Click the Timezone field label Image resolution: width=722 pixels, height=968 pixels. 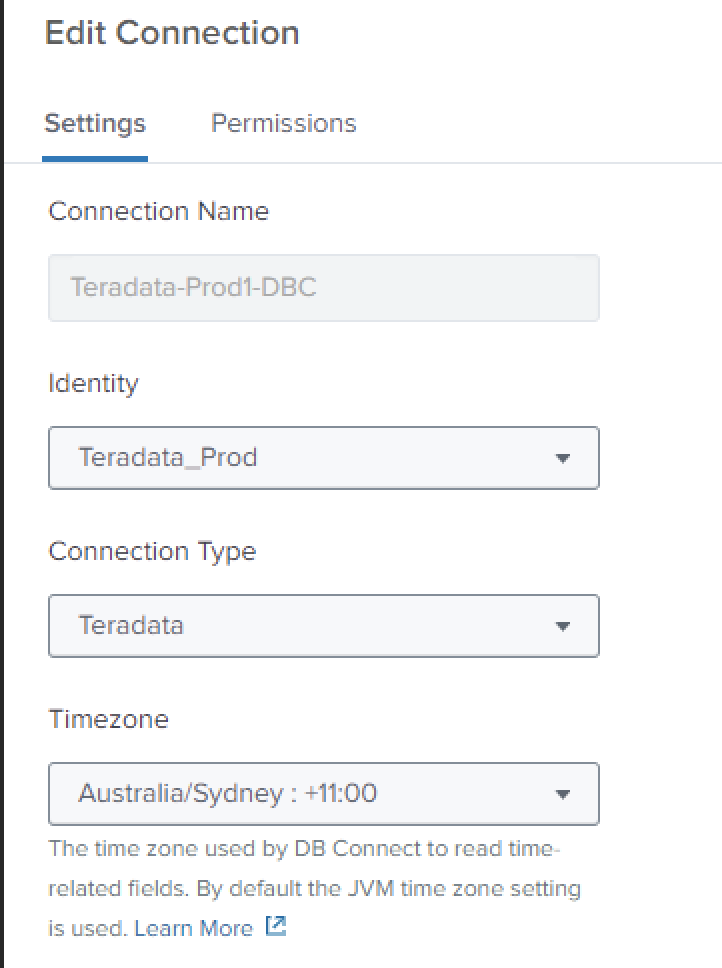[108, 719]
